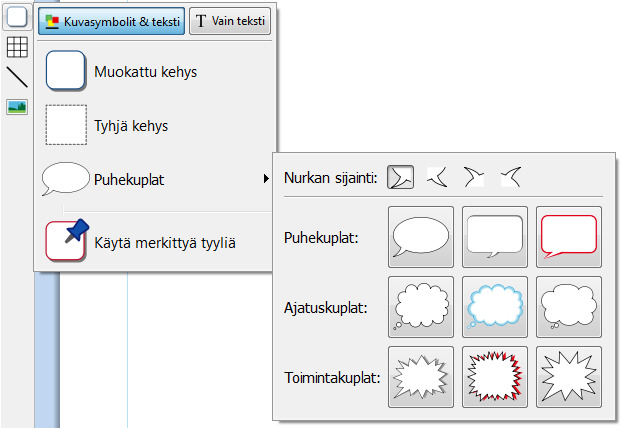This screenshot has height=428, width=622.
Task: Expand the Puhekuplat submenu arrow
Action: pos(266,179)
